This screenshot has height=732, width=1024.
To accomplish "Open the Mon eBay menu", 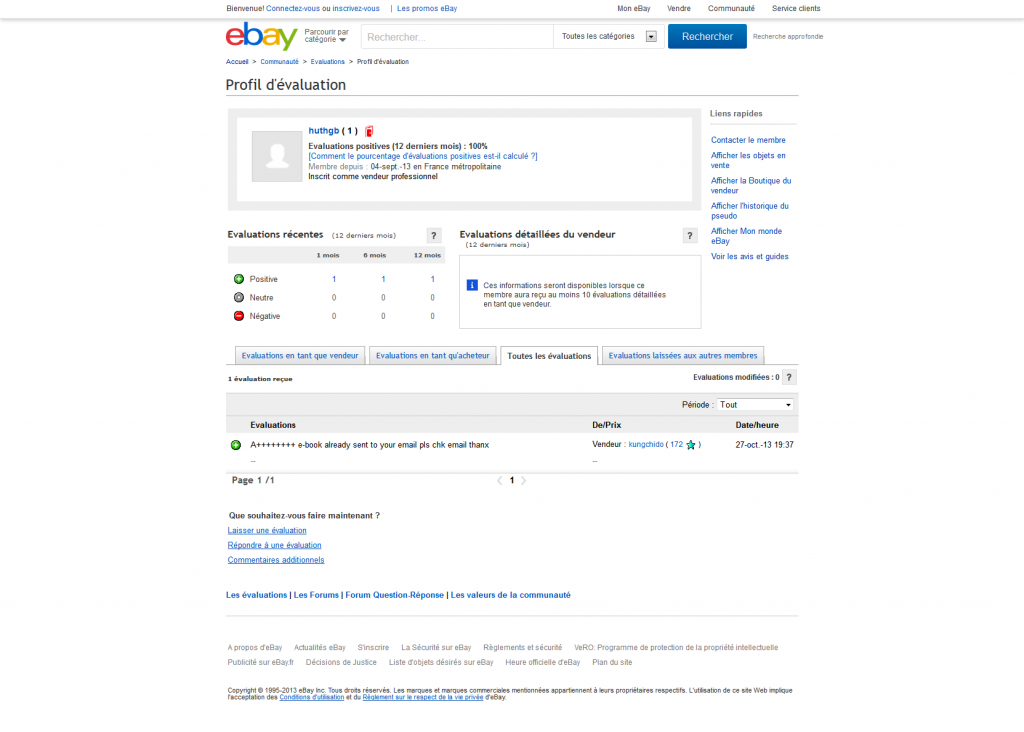I will coord(633,8).
